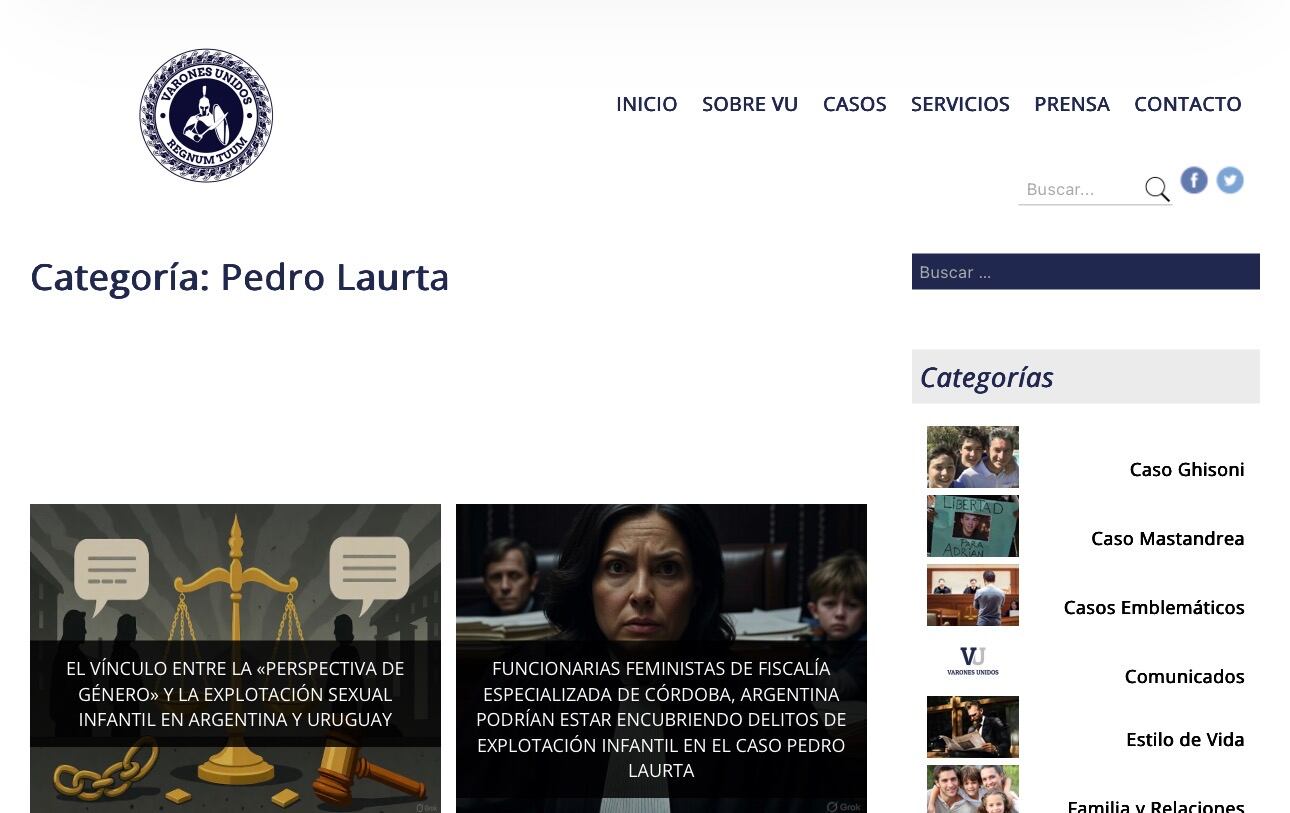Open the Facebook social icon
Image resolution: width=1290 pixels, height=813 pixels.
pyautogui.click(x=1193, y=180)
